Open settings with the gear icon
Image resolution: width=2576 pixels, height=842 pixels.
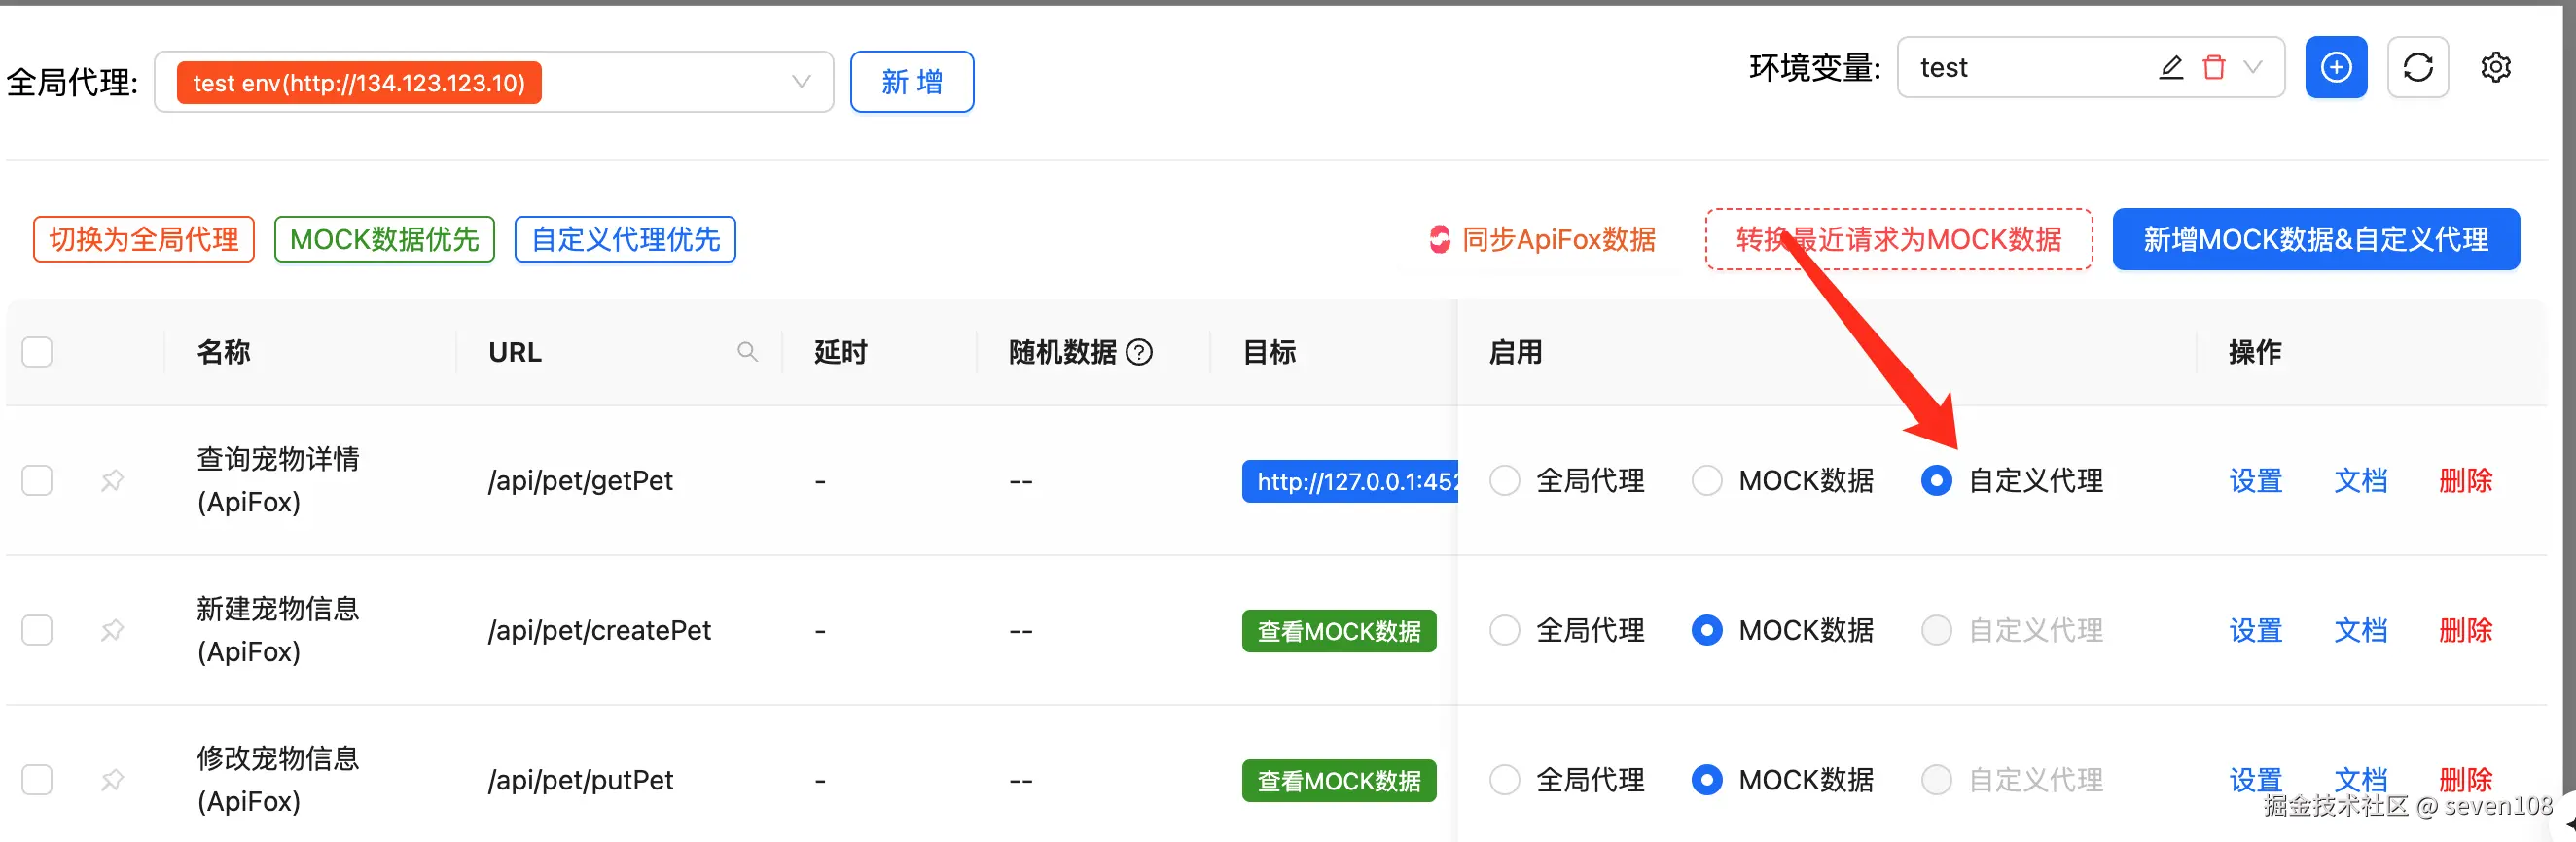tap(2496, 67)
